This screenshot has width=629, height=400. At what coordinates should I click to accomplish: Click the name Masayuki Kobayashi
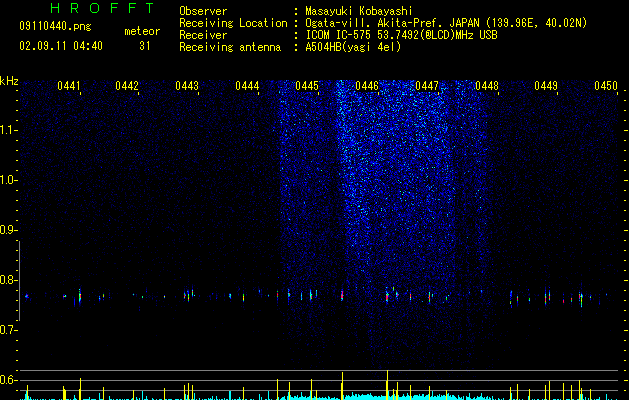pos(359,11)
